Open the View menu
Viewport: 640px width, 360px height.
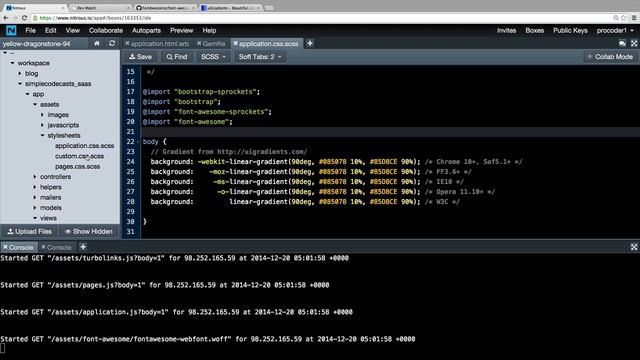(73, 31)
